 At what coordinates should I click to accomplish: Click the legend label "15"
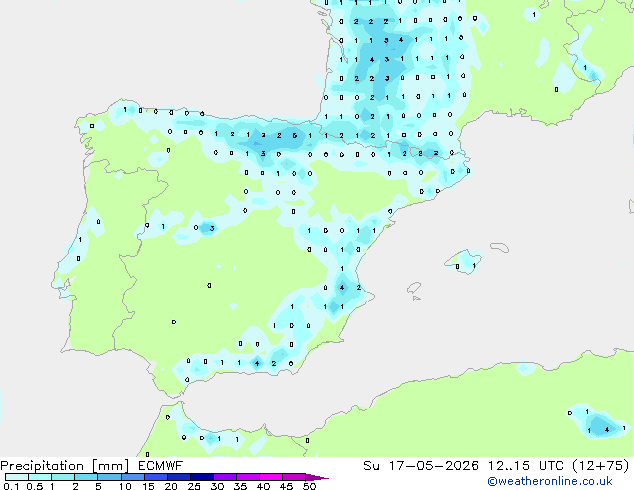pyautogui.click(x=148, y=486)
